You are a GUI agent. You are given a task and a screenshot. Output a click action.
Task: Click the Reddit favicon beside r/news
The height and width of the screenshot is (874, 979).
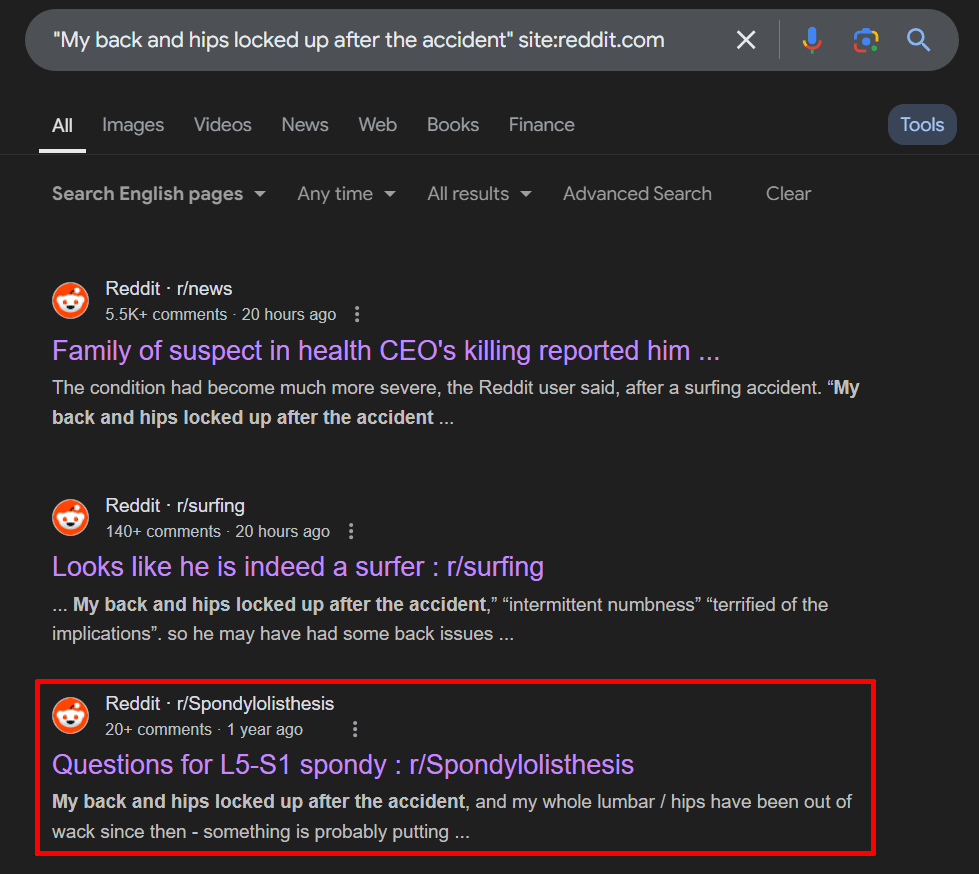click(70, 300)
